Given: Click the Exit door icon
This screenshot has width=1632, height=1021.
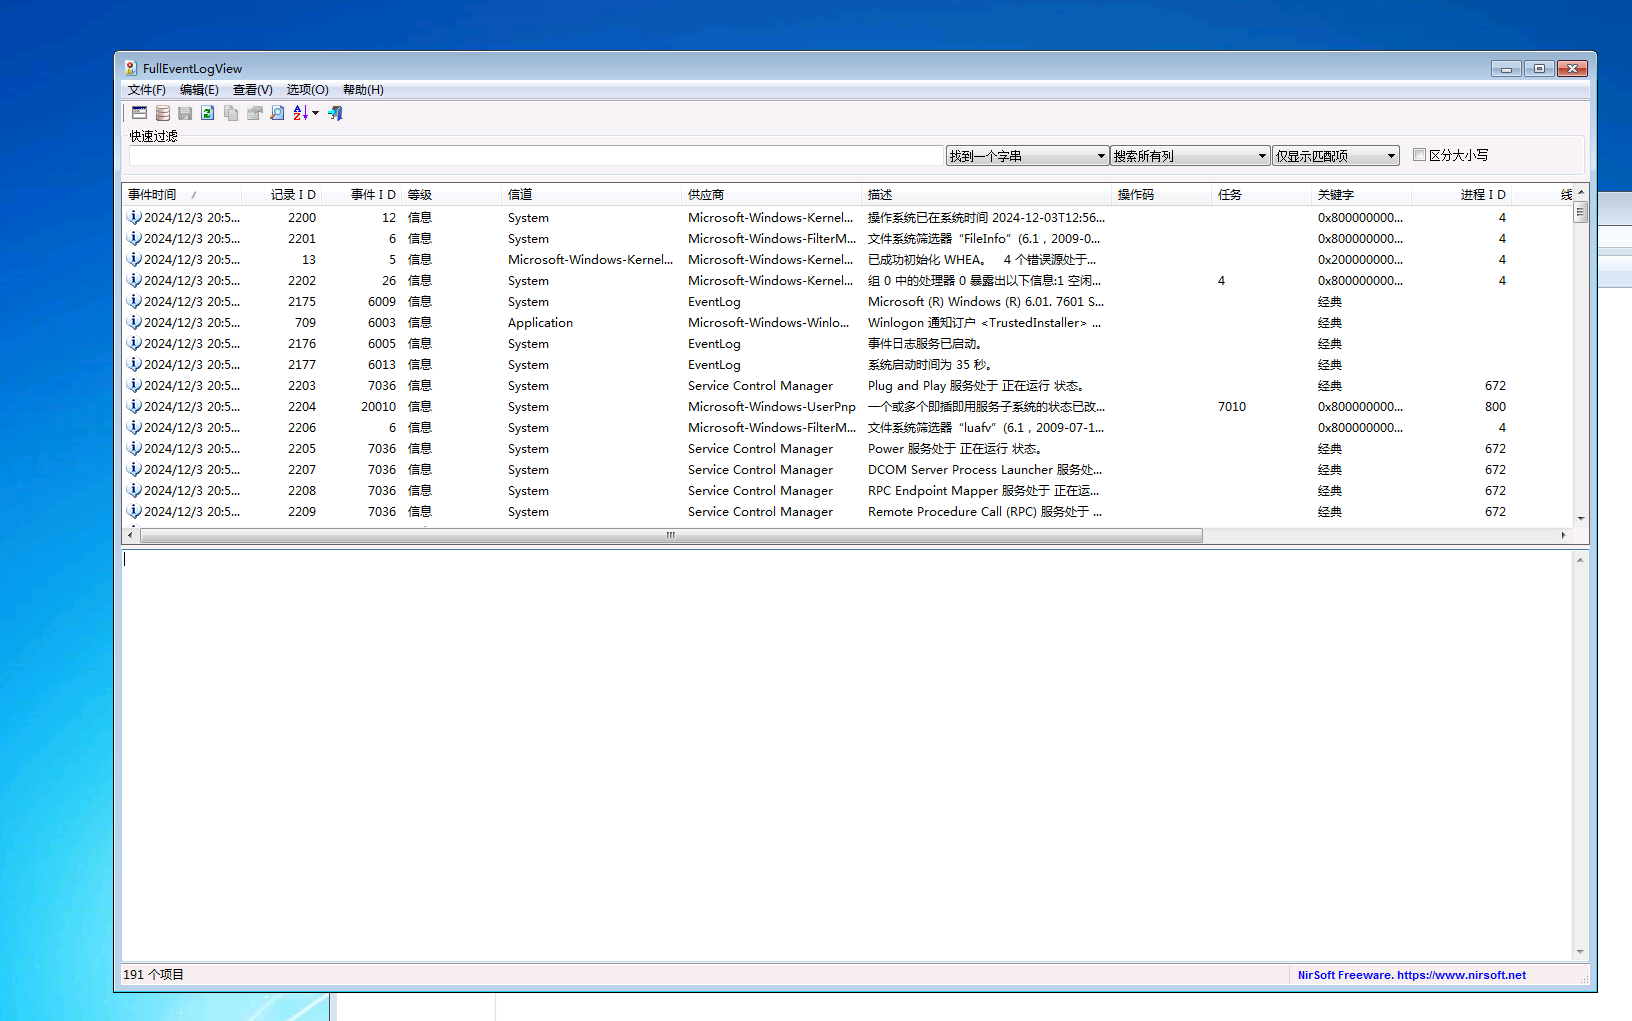Looking at the screenshot, I should tap(335, 113).
